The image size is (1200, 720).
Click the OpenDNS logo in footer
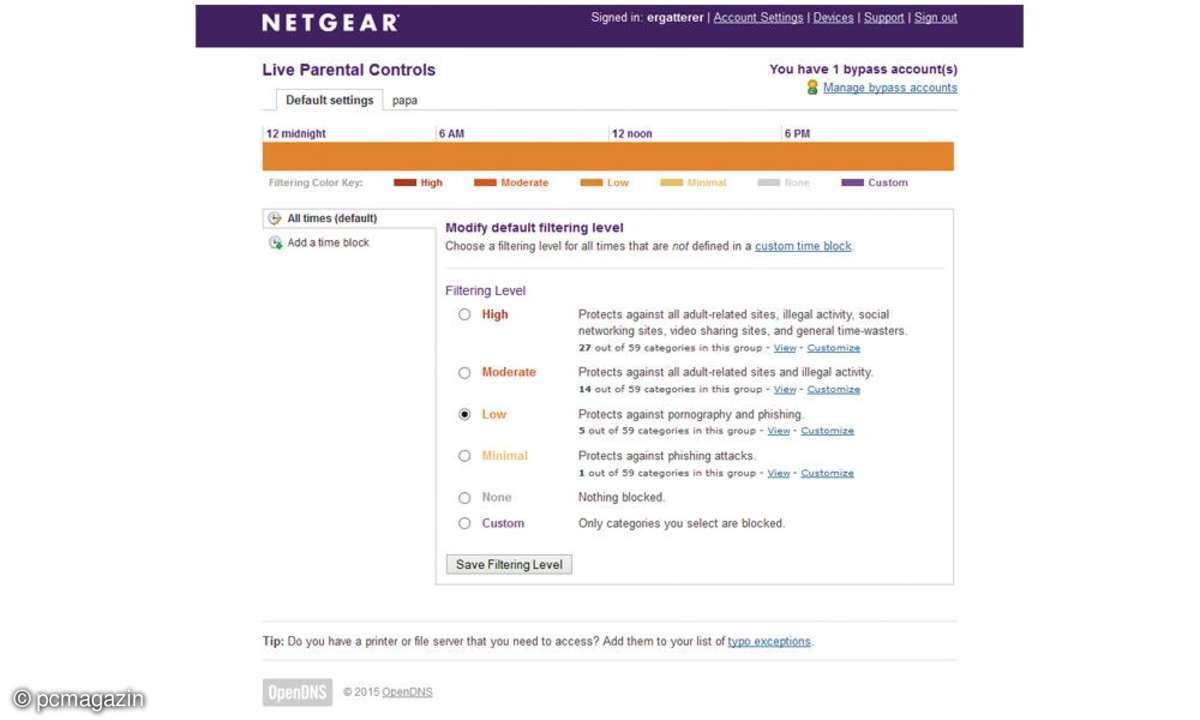point(297,692)
